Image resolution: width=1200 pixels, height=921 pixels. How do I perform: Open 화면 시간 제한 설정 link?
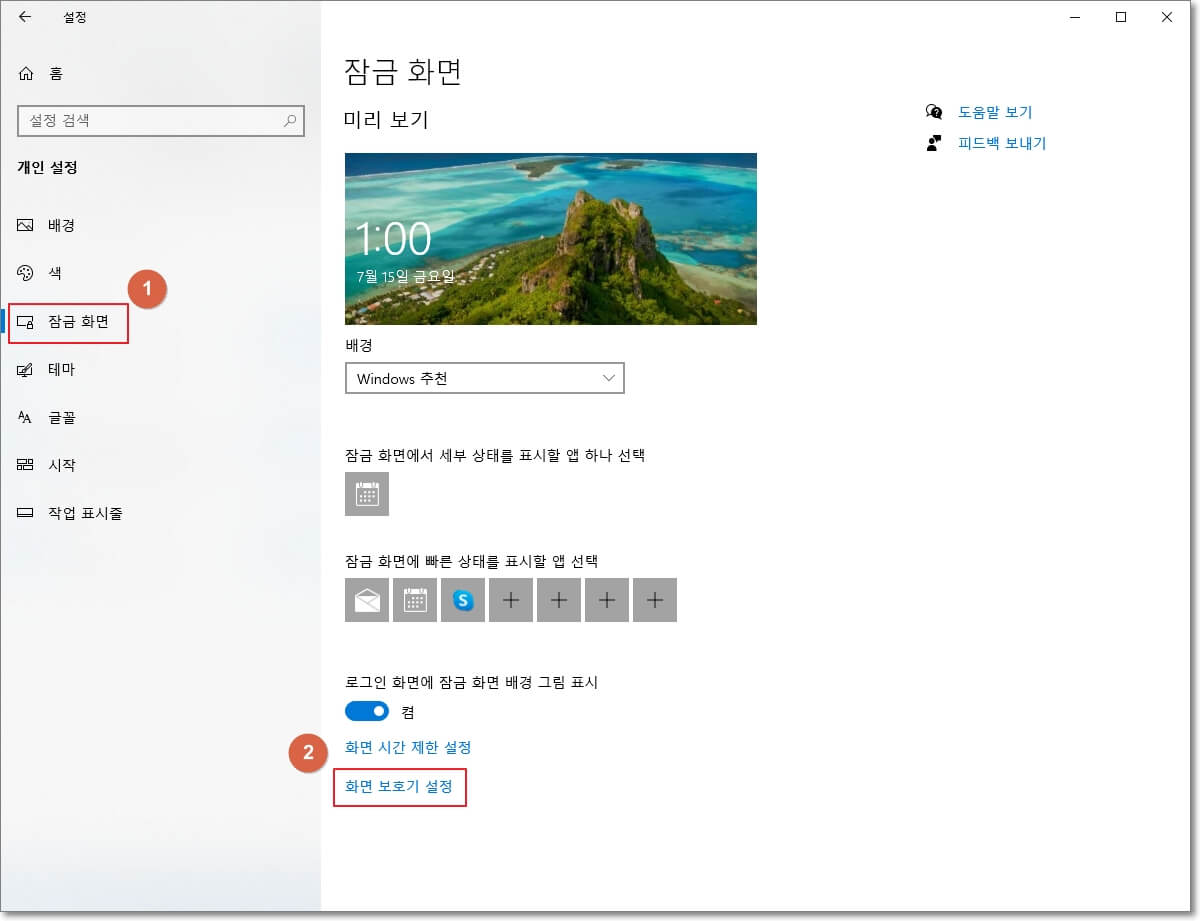409,746
